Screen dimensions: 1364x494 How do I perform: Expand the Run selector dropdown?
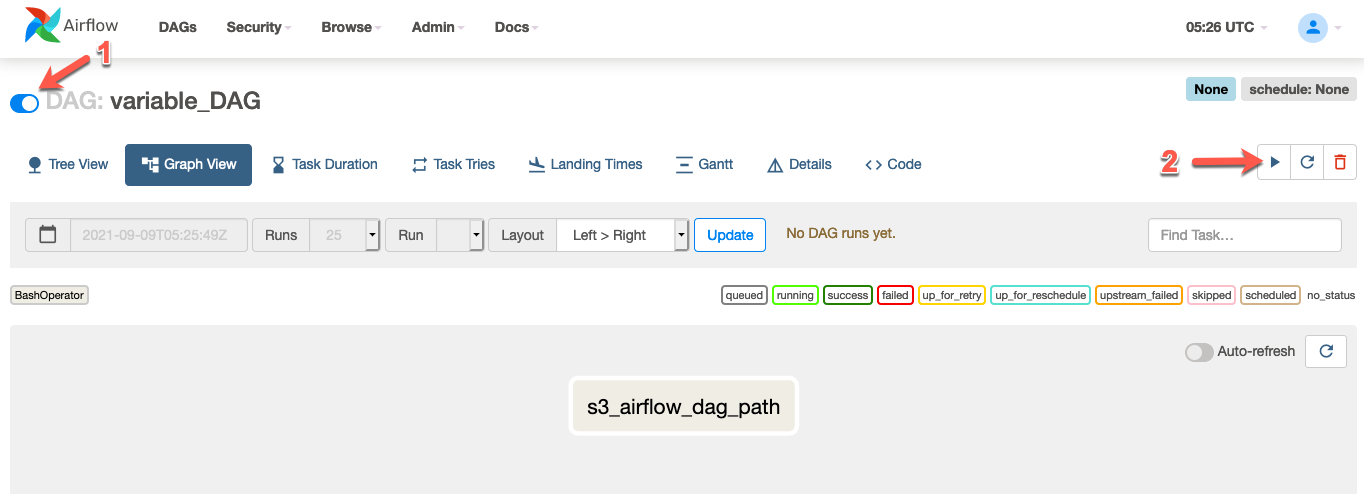coord(460,235)
